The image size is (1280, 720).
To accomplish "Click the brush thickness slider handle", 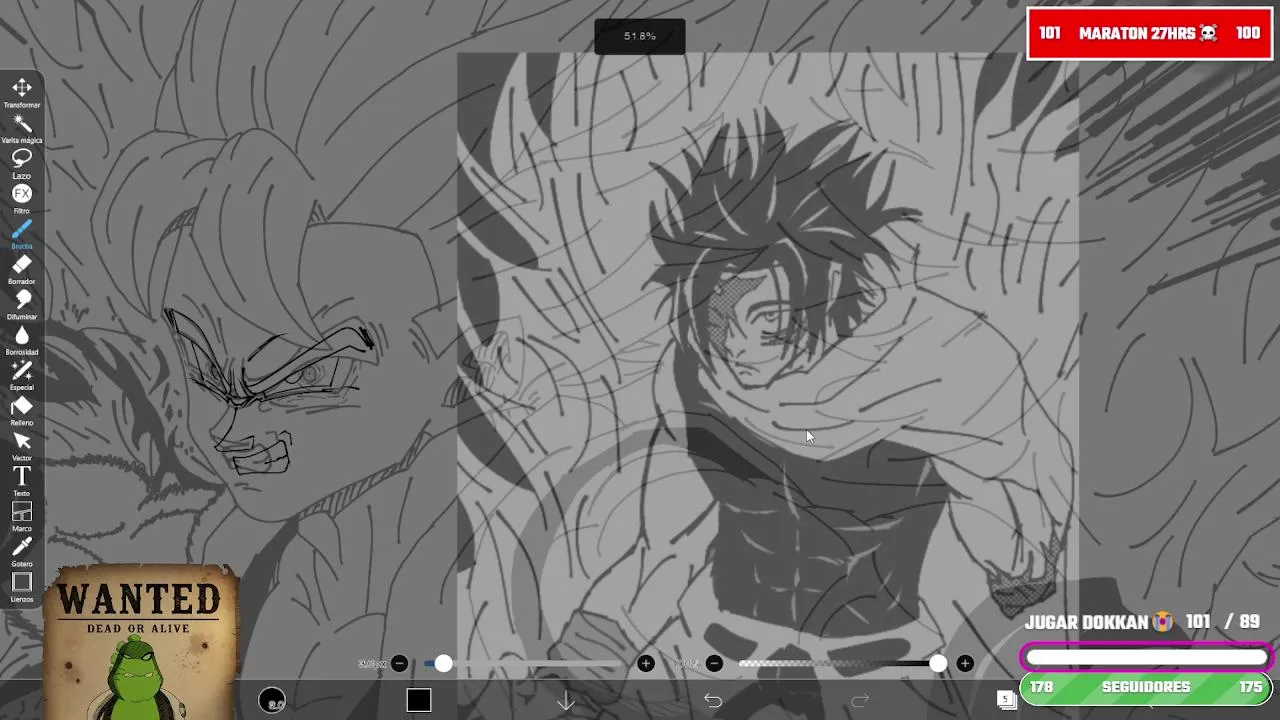I will click(443, 663).
